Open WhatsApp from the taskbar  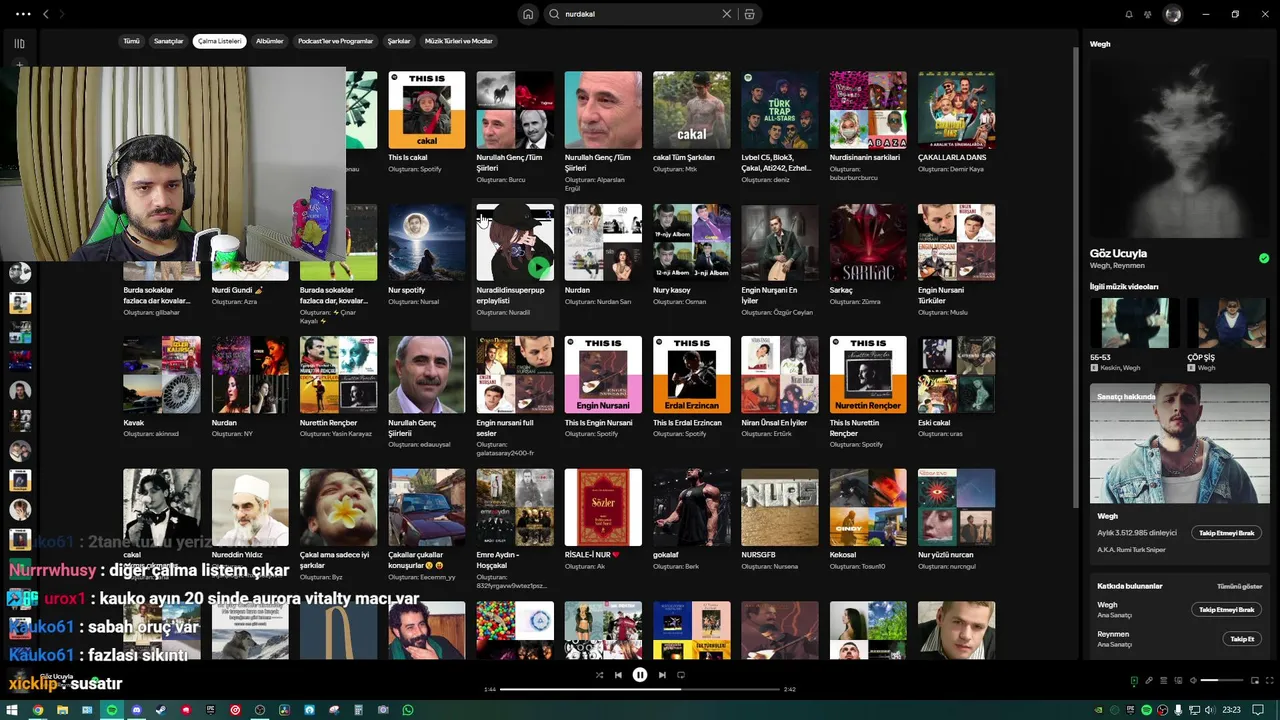point(408,710)
